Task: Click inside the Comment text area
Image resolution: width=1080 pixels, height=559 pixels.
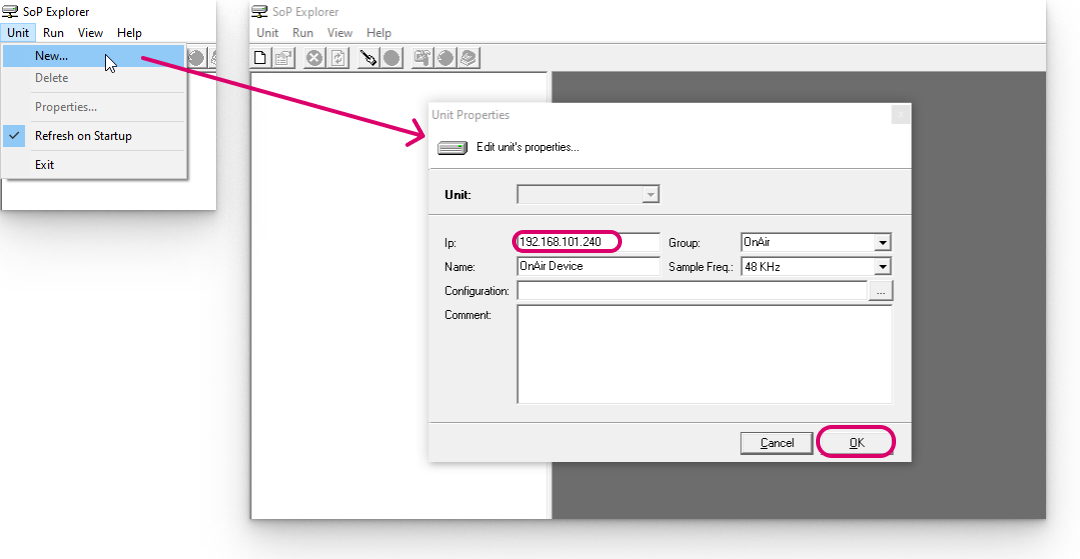Action: [703, 354]
